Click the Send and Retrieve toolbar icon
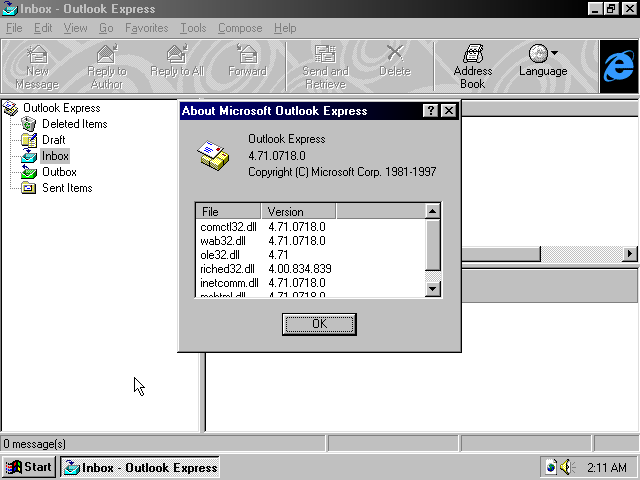The width and height of the screenshot is (640, 480). click(x=325, y=55)
